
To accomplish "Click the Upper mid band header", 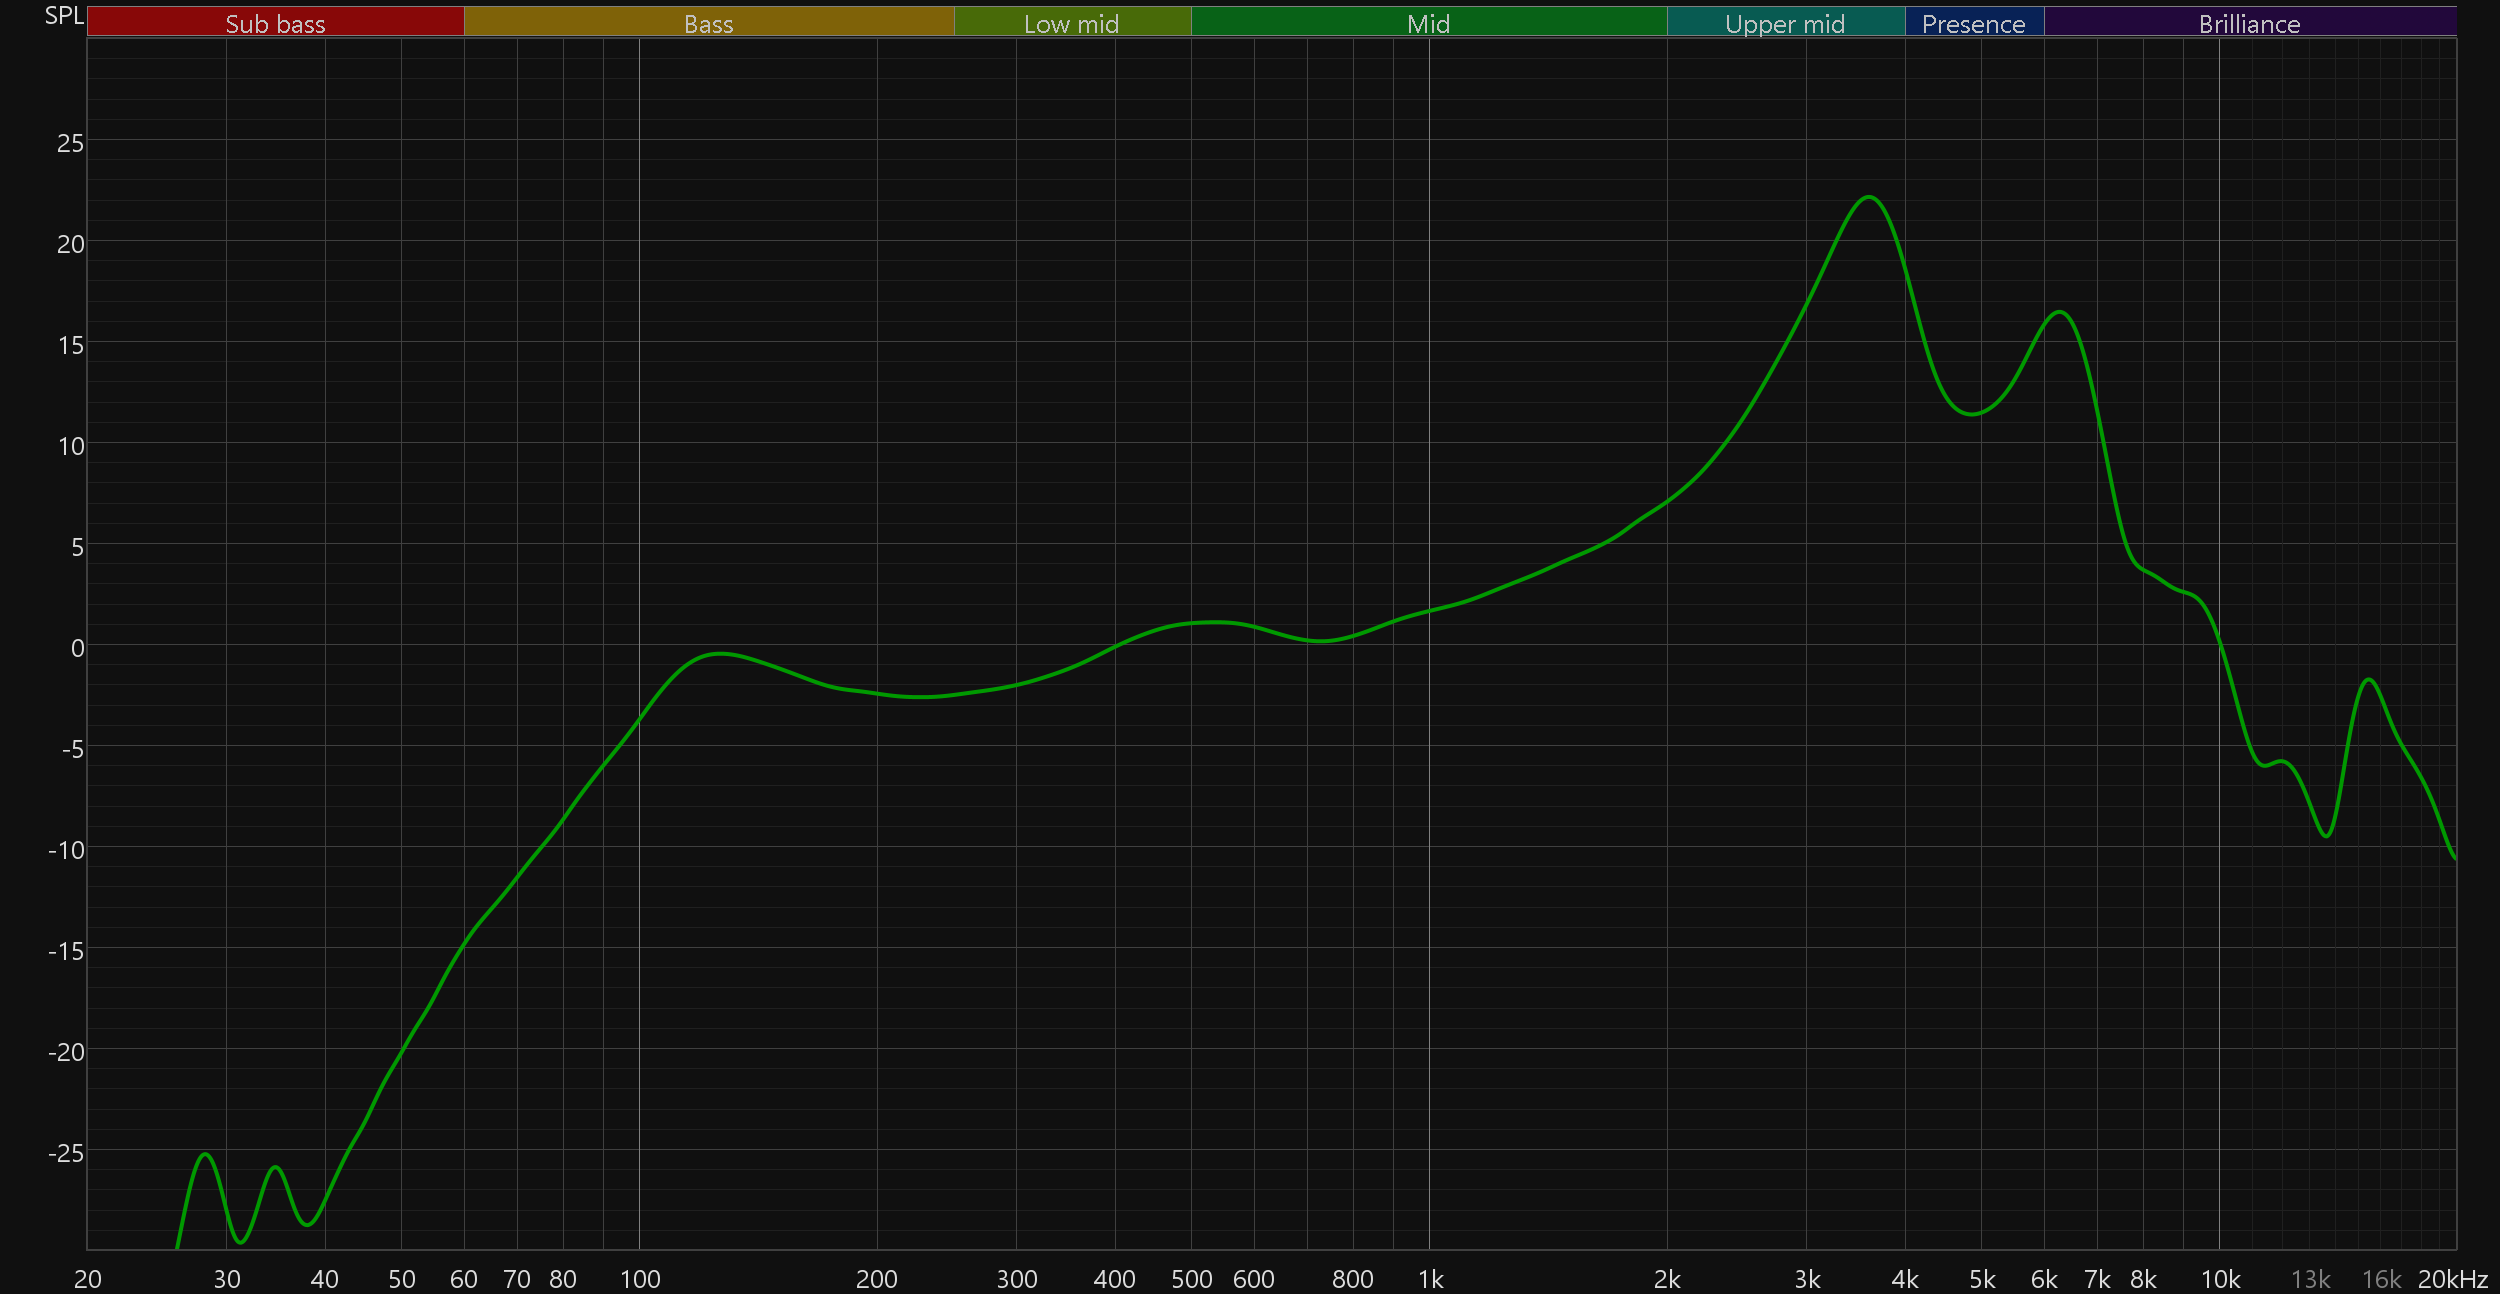I will point(1785,23).
